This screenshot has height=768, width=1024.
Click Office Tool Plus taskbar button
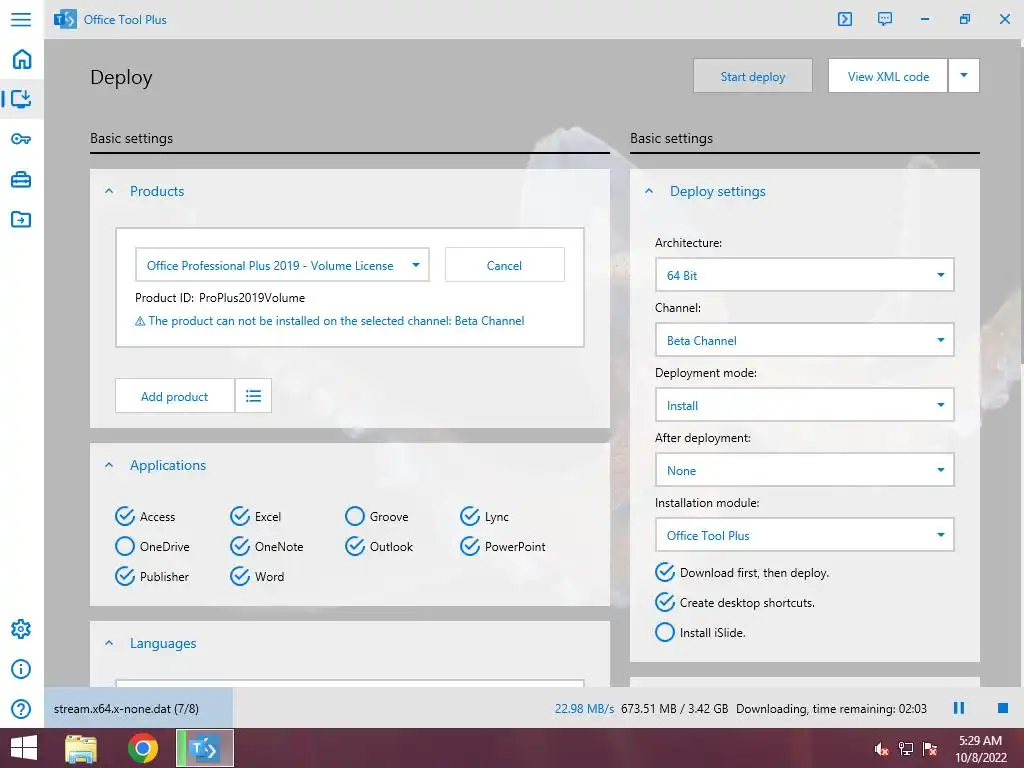coord(205,748)
